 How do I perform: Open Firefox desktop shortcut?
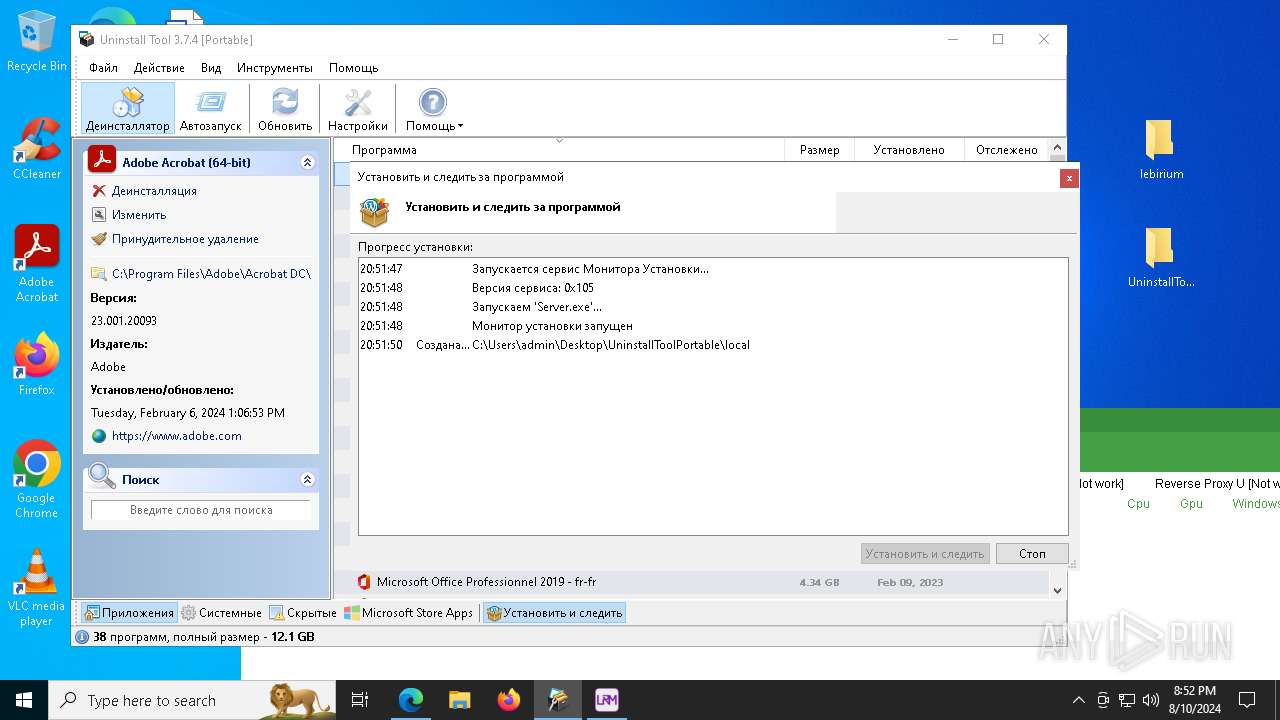(36, 366)
